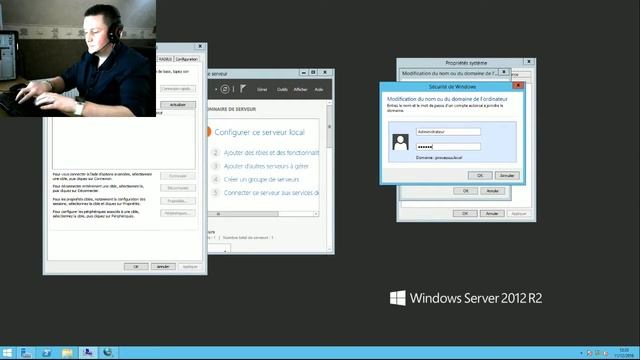
Task: Click the network icon in system tray
Action: 598,353
